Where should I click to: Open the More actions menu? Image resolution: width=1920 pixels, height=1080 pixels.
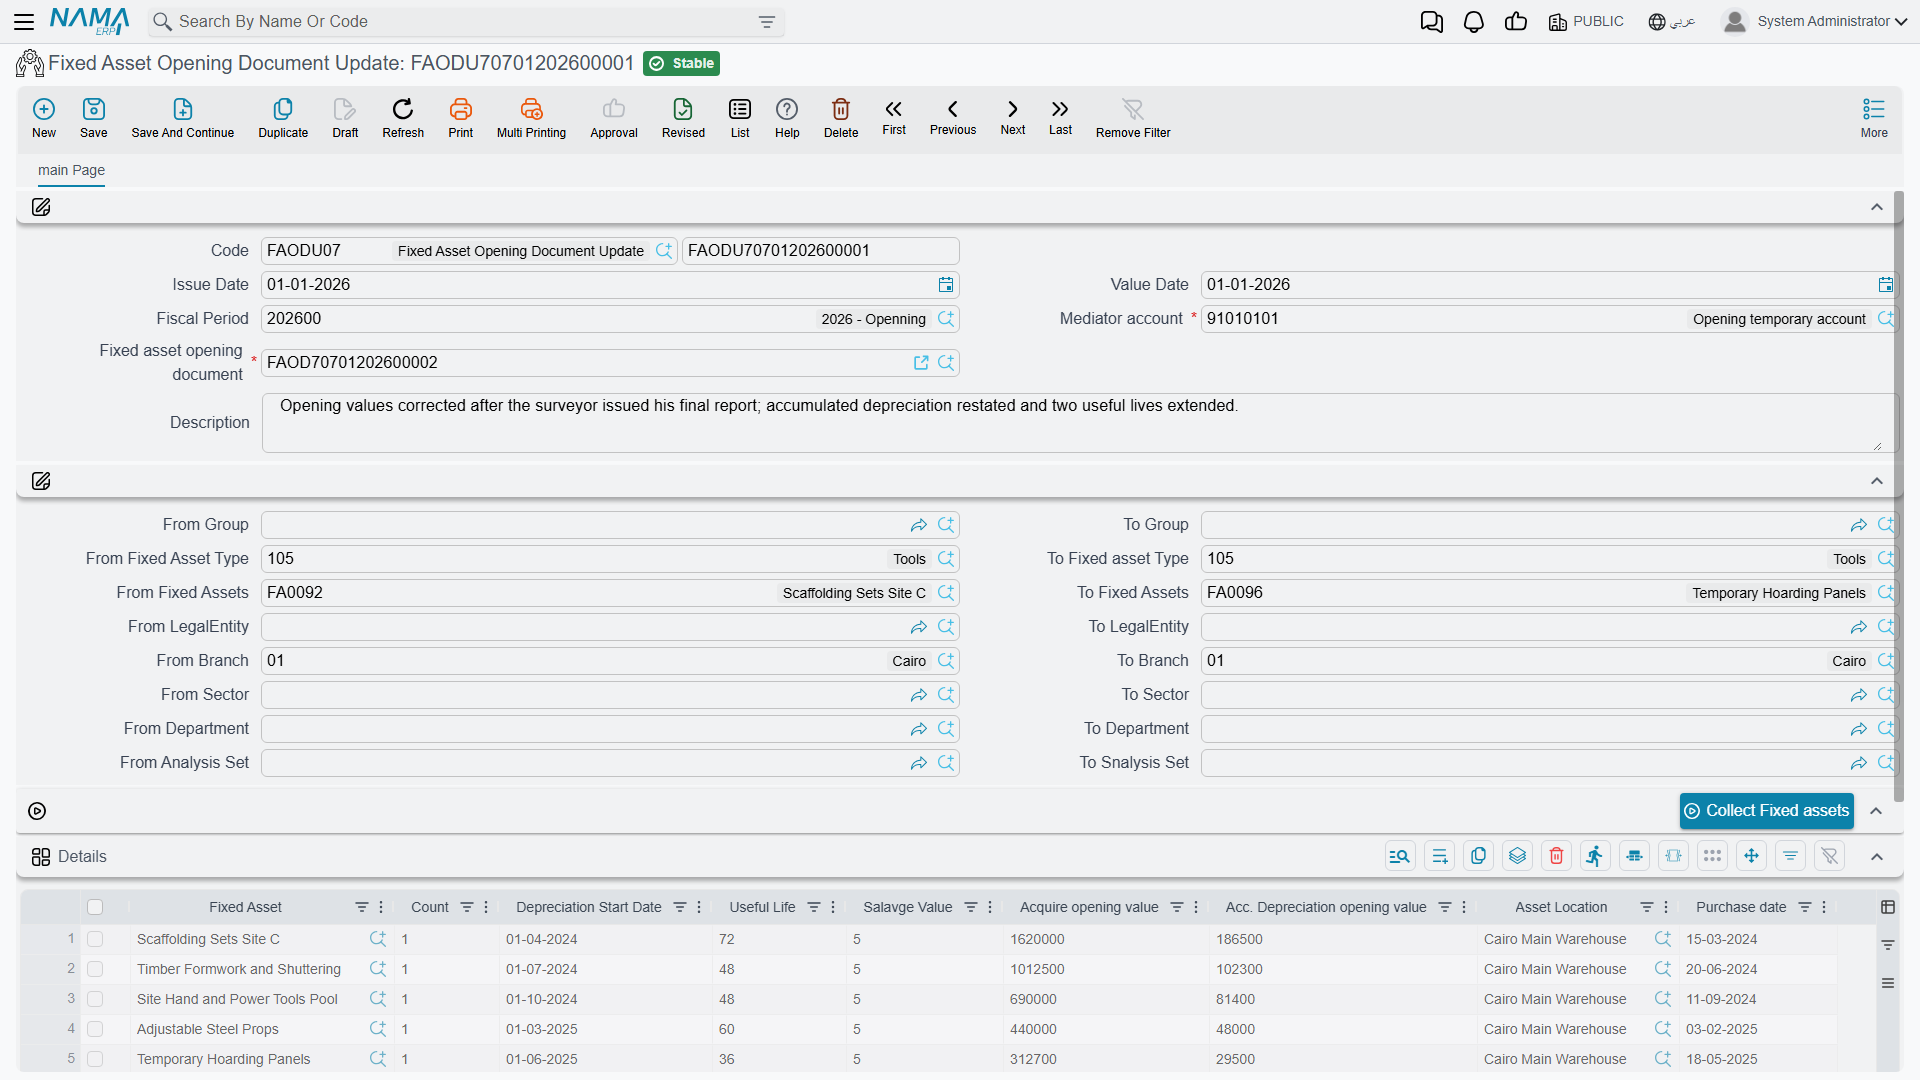tap(1874, 118)
